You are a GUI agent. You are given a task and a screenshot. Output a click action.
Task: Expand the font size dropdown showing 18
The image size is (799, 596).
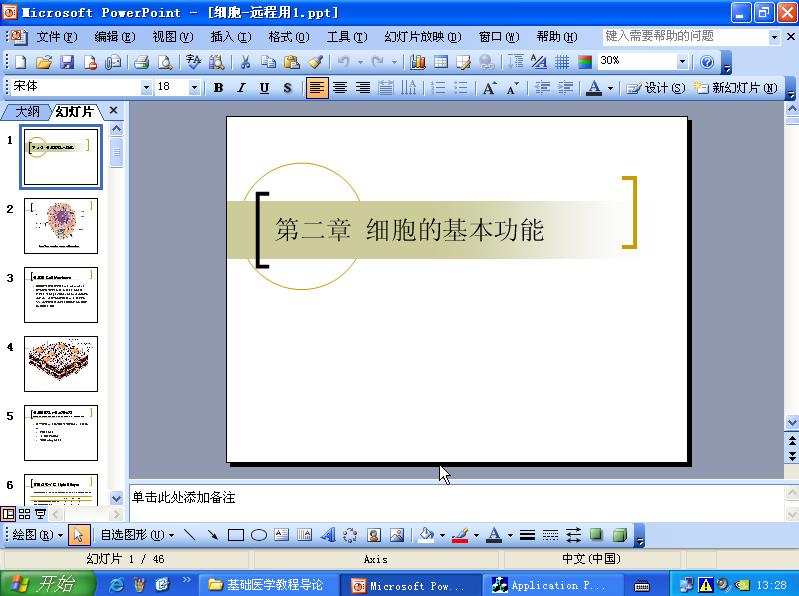coord(195,88)
